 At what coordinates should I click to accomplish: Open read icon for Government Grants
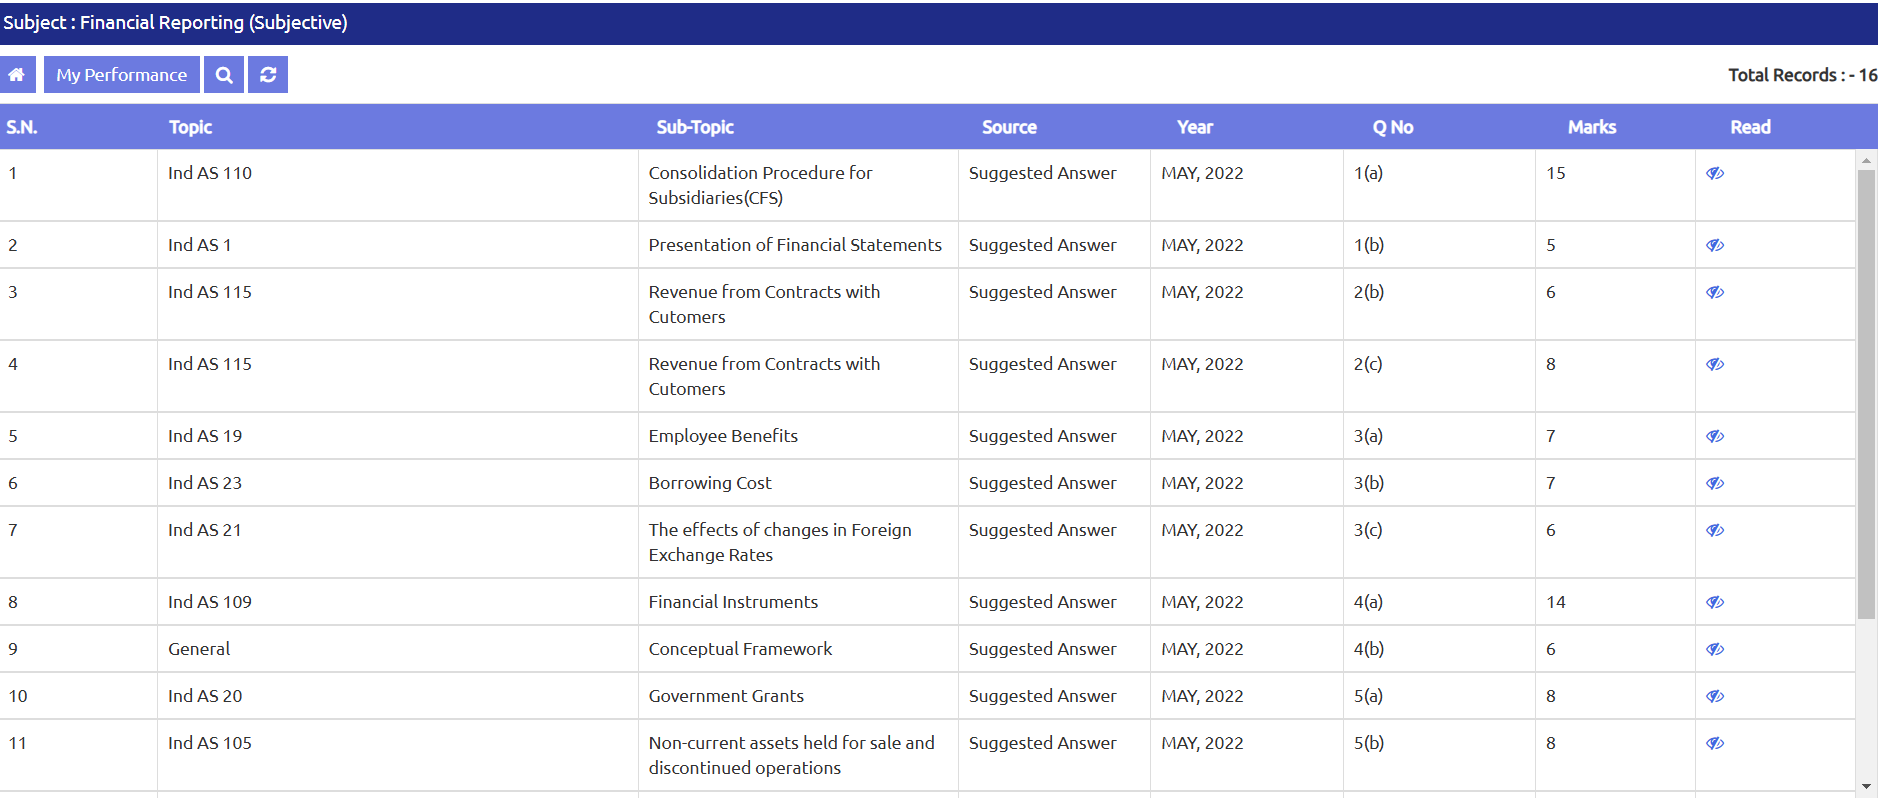click(1715, 696)
